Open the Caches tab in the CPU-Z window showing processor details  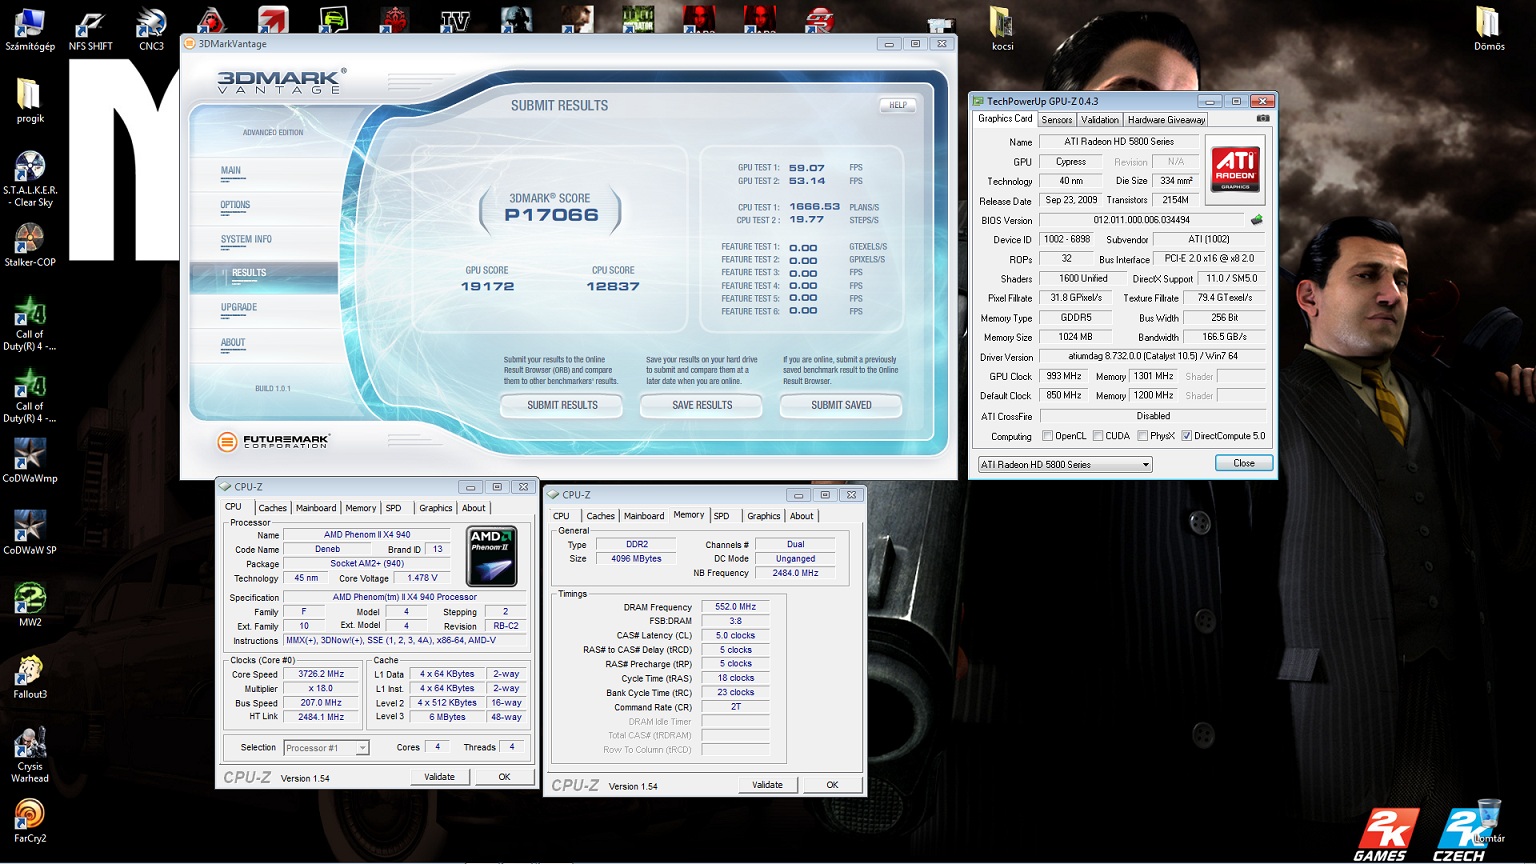(273, 508)
